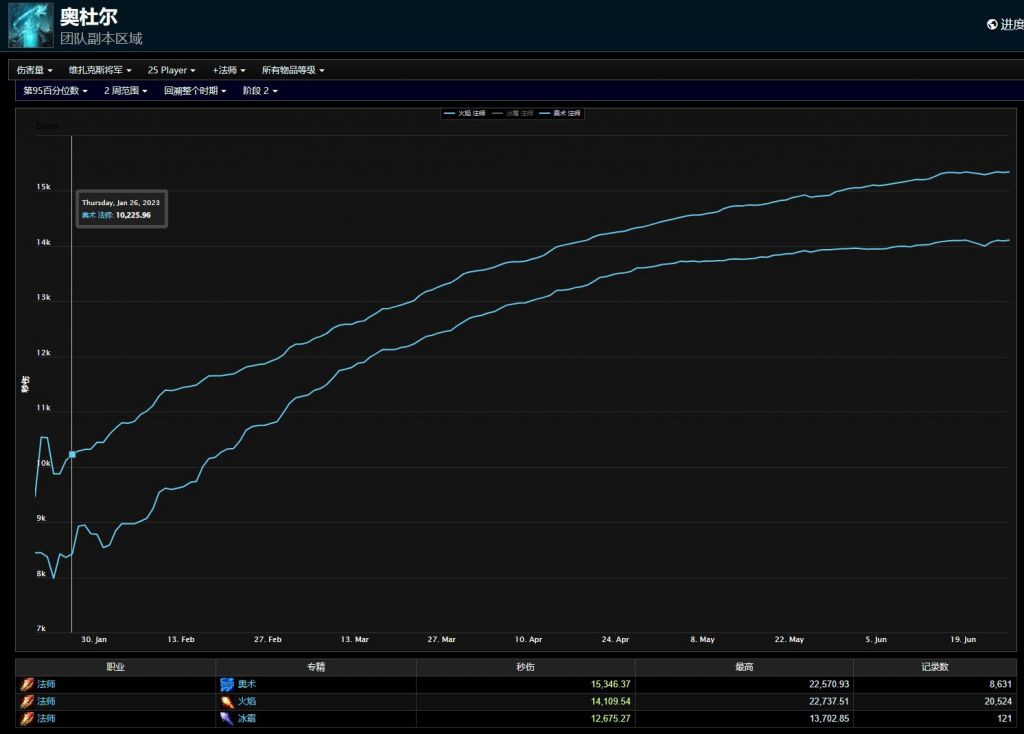Click the Arcane (奥术) spec icon
This screenshot has height=734, width=1024.
(227, 684)
